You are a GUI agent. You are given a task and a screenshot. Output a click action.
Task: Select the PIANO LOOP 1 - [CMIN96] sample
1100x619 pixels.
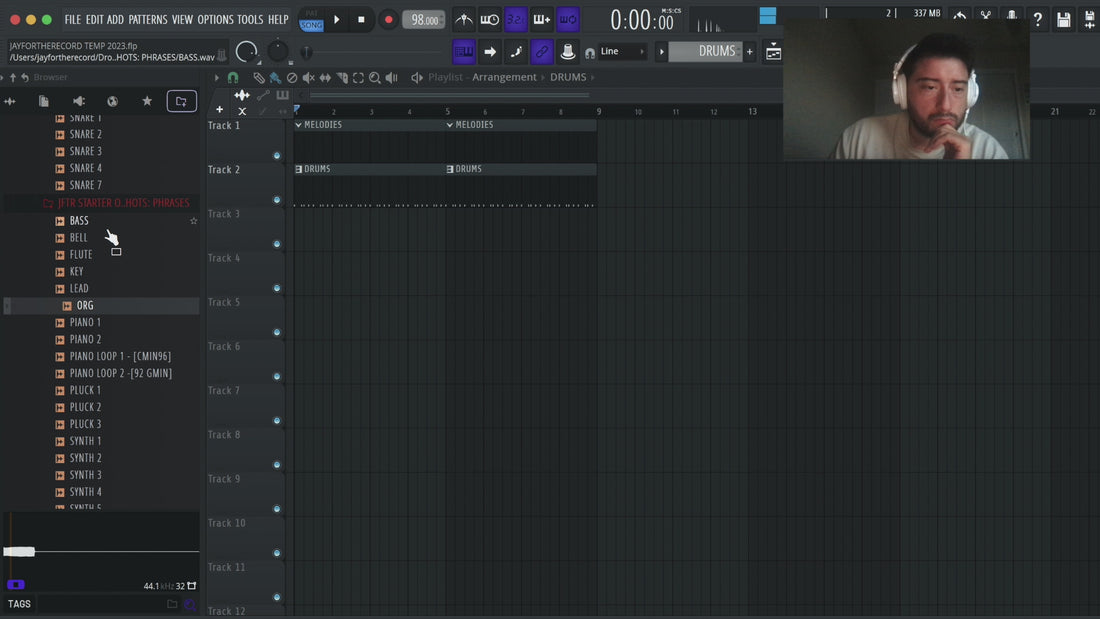coord(120,357)
